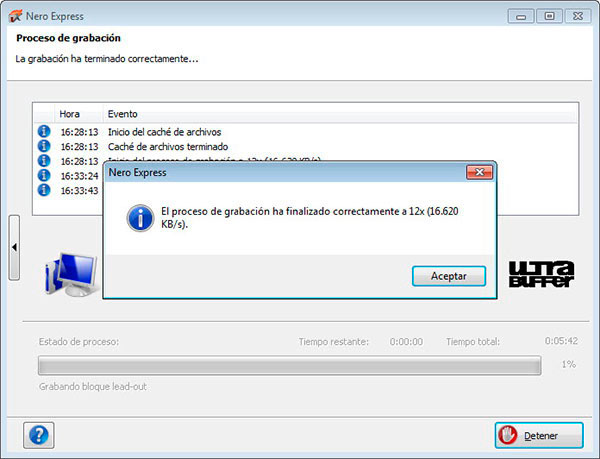Click the Nero Express flame icon in the title bar
The image size is (600, 459).
coord(15,16)
